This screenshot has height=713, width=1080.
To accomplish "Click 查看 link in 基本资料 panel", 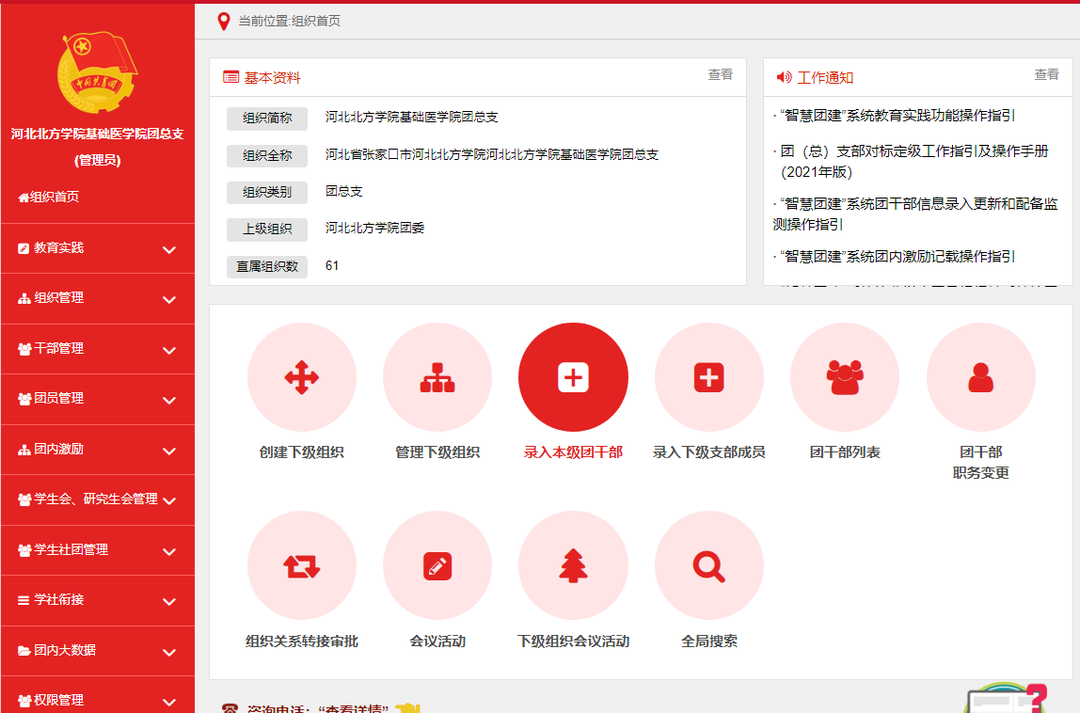I will [x=720, y=74].
